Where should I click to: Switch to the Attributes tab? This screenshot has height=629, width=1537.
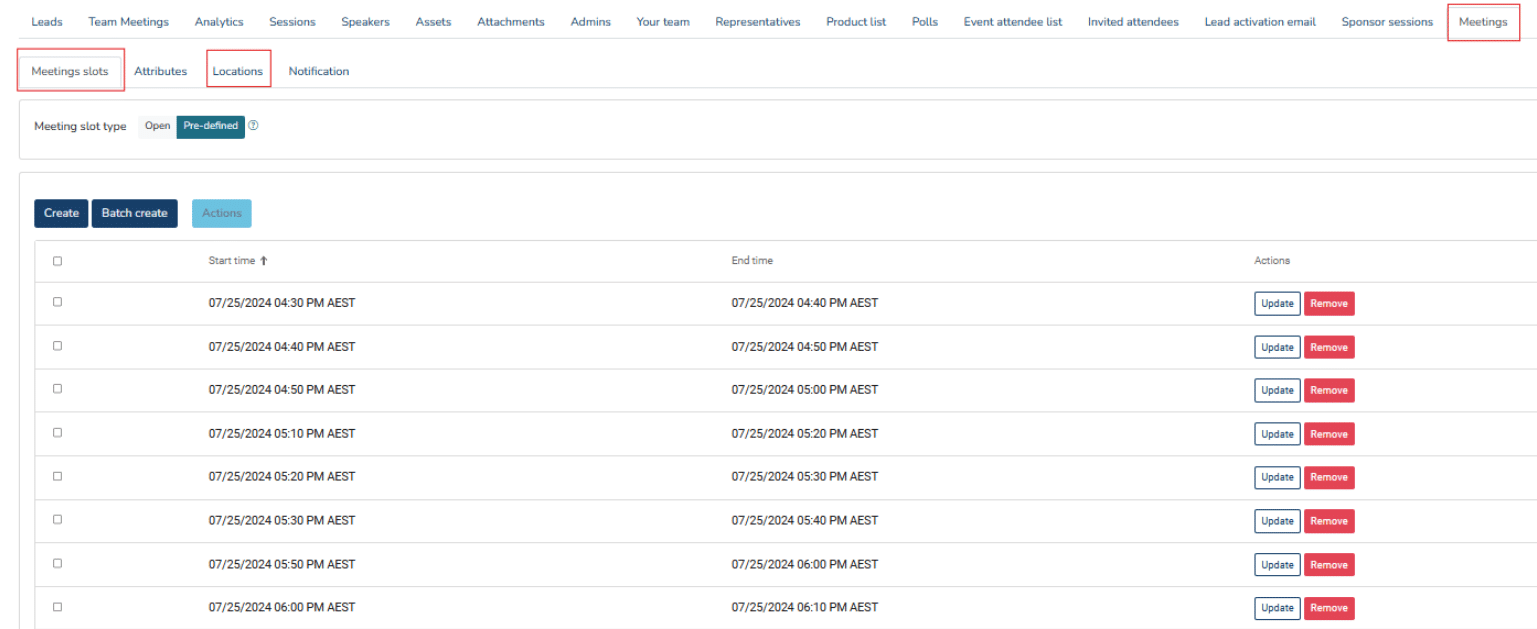(x=160, y=71)
